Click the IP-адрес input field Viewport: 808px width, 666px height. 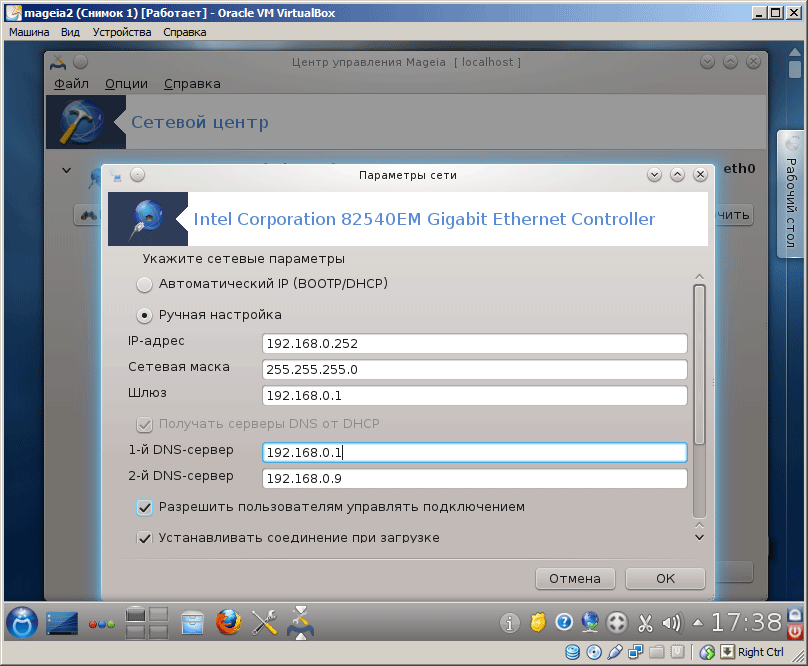pyautogui.click(x=474, y=344)
